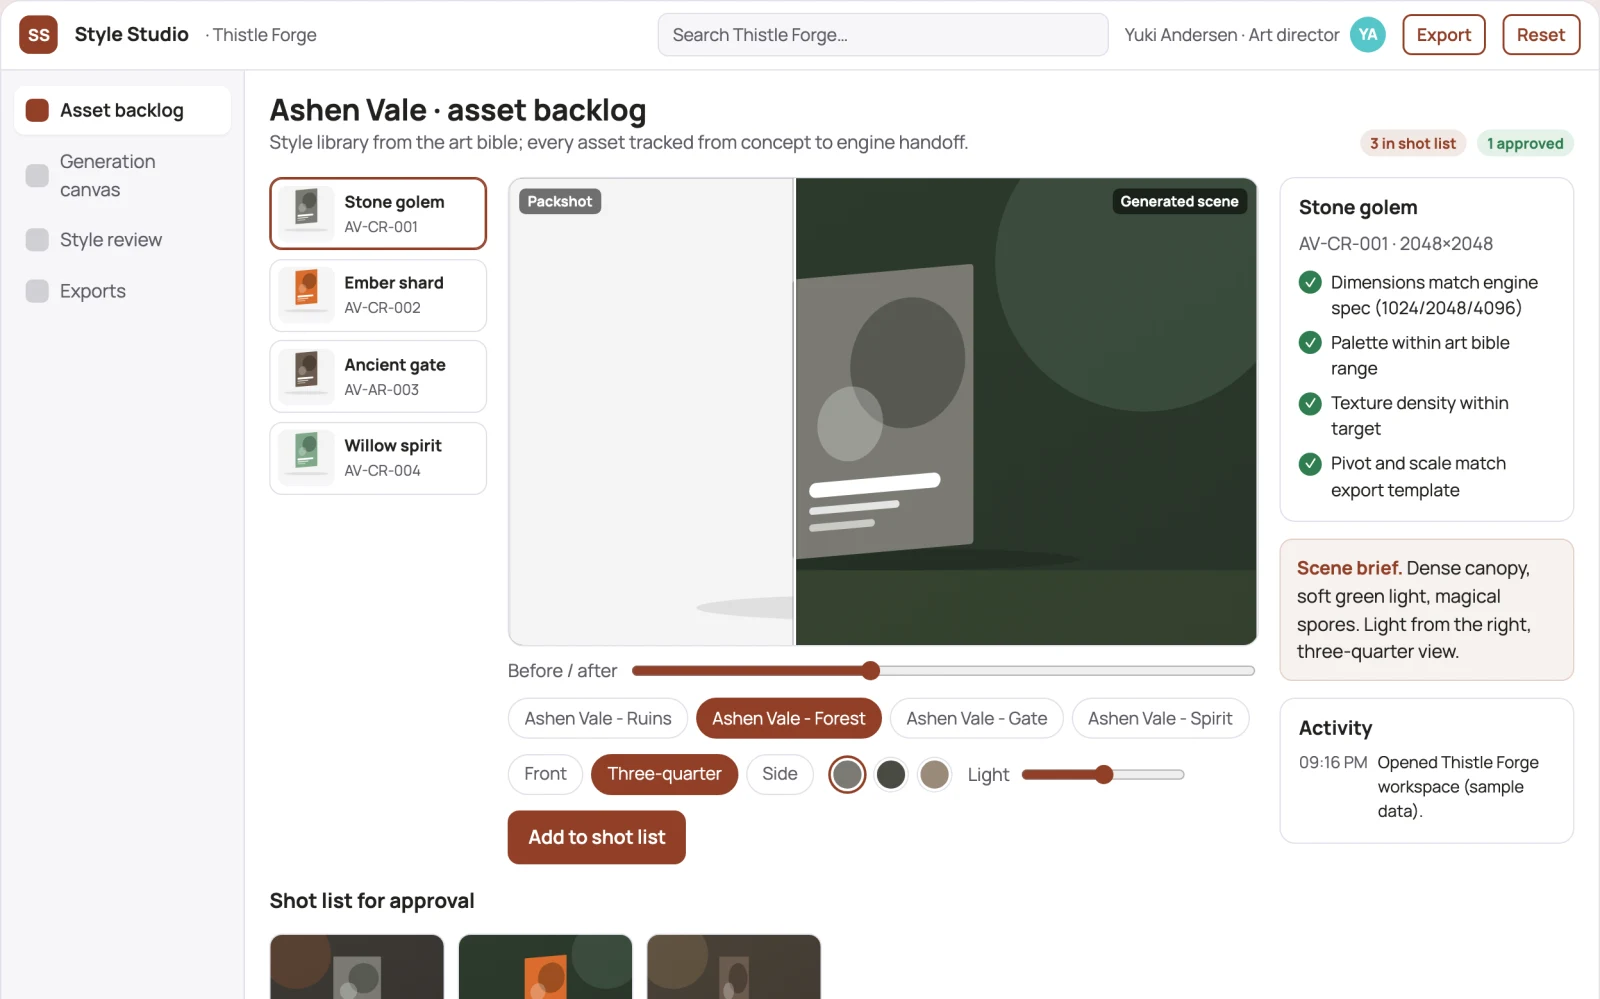The height and width of the screenshot is (999, 1600).
Task: Select the Front view angle
Action: (545, 774)
